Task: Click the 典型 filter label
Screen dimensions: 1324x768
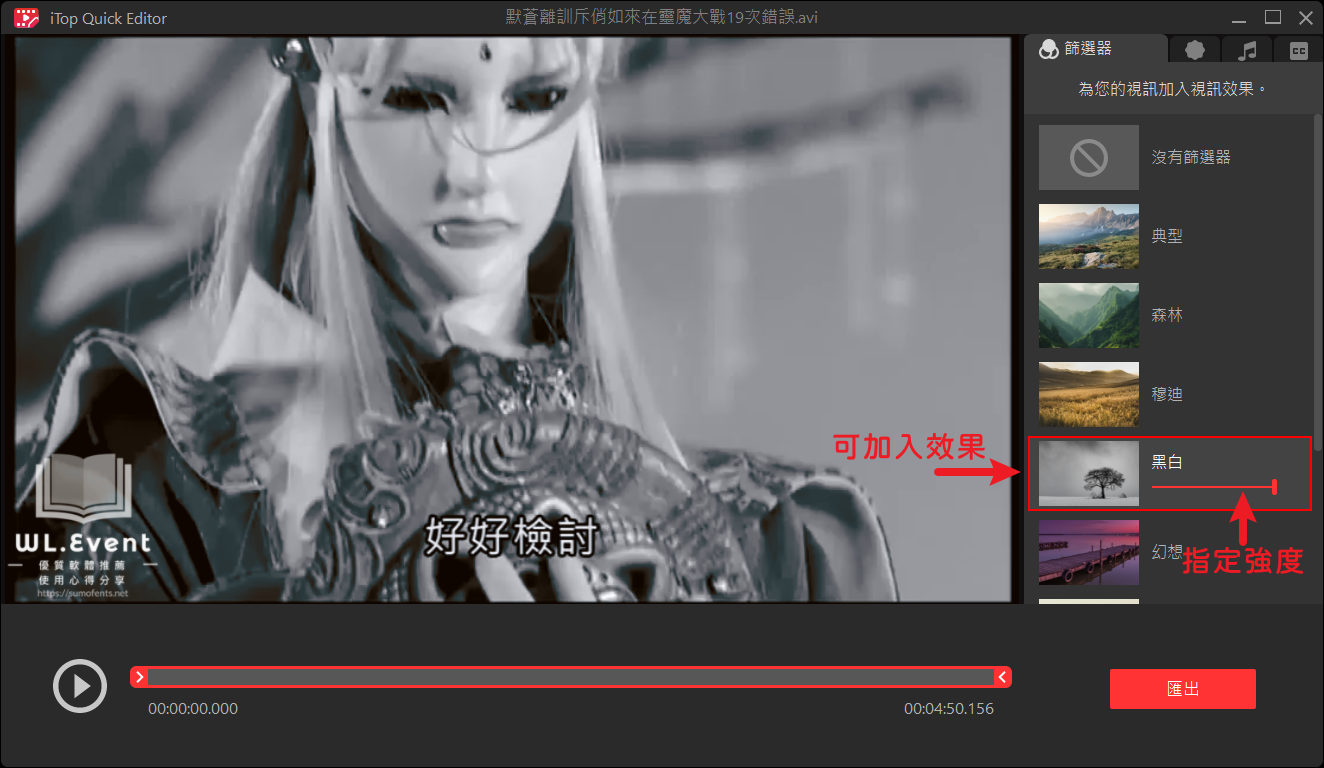Action: [x=1167, y=236]
